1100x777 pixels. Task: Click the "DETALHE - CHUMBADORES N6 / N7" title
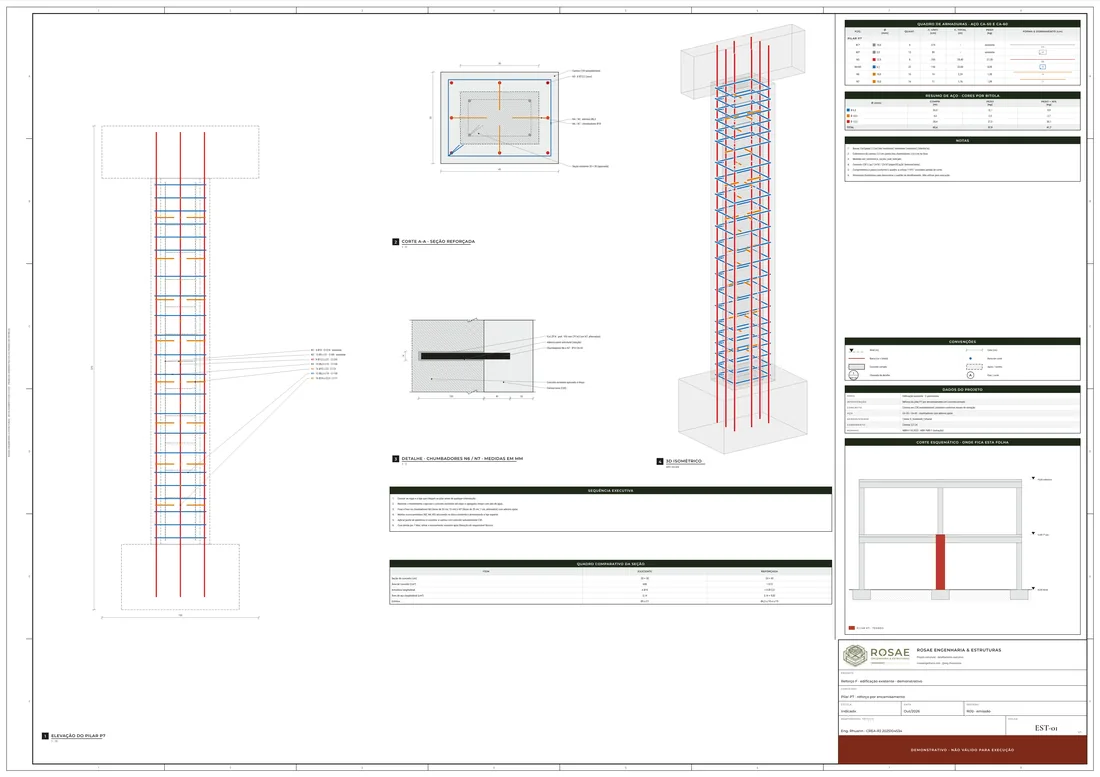(x=462, y=459)
